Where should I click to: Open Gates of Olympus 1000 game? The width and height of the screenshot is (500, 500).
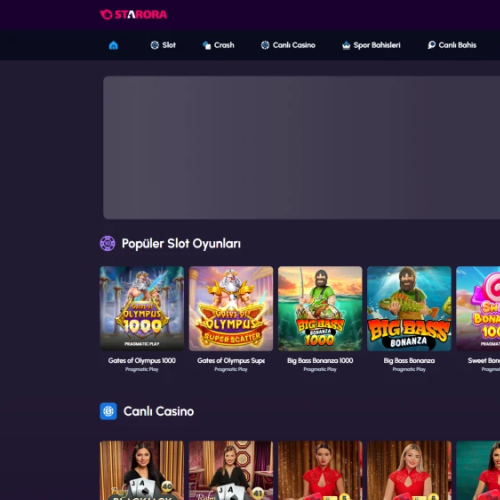click(142, 308)
